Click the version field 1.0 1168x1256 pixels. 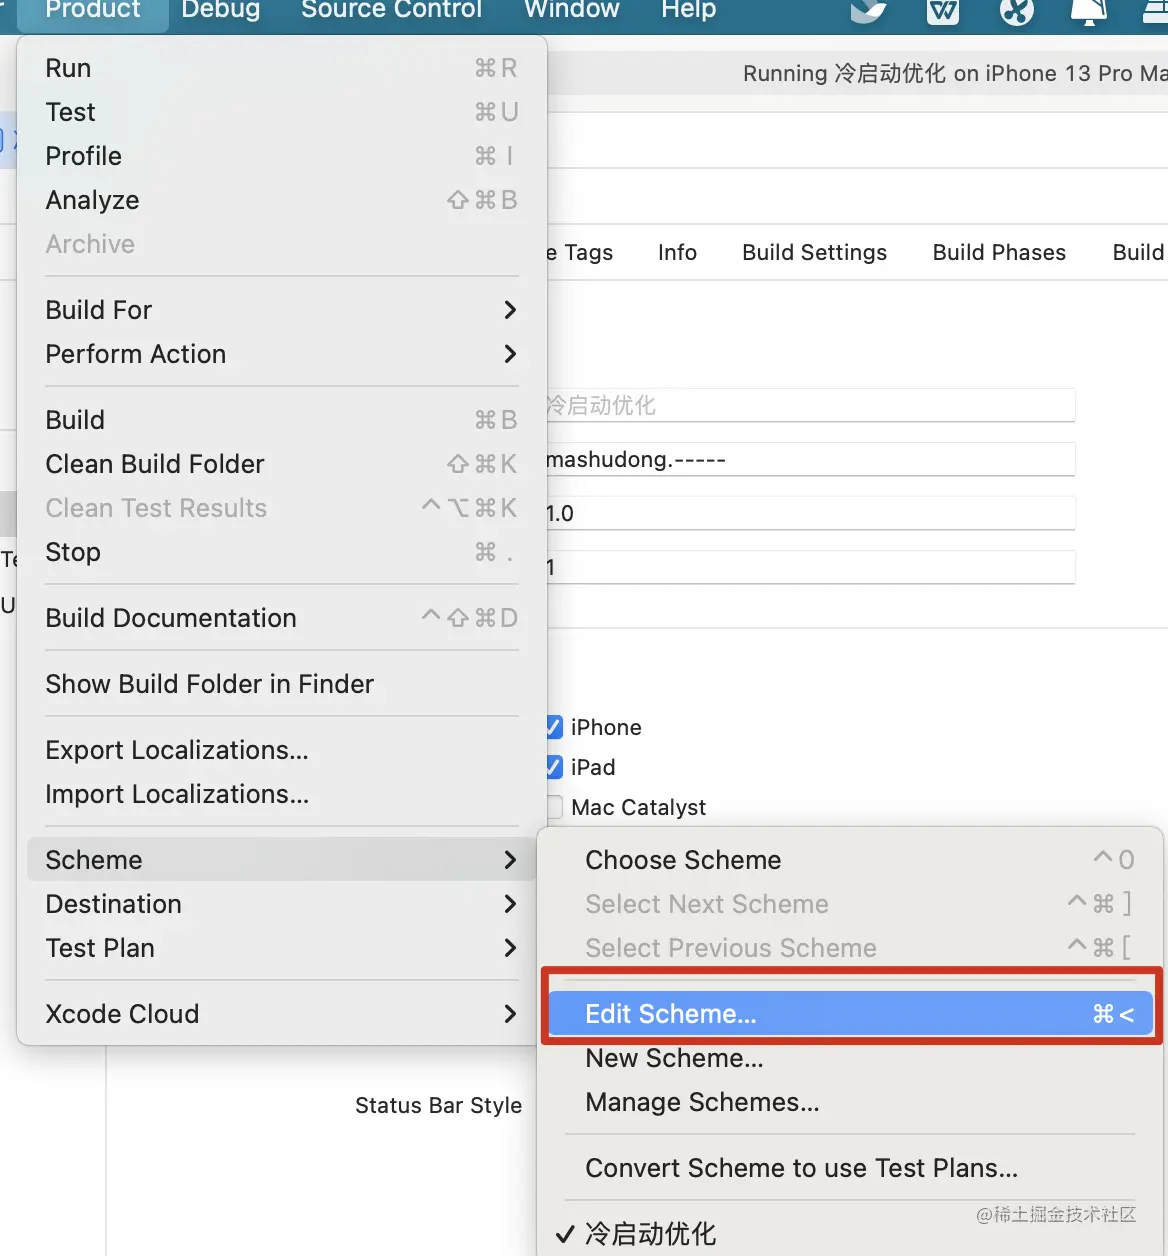tap(810, 513)
